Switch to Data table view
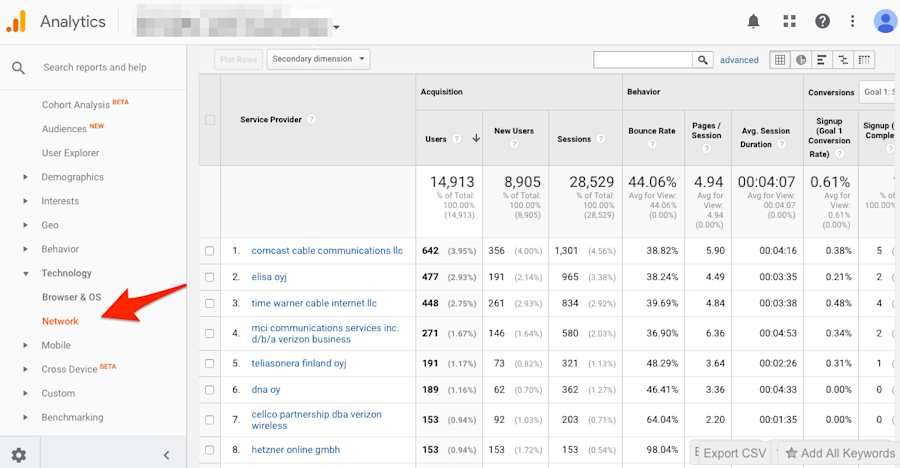This screenshot has height=468, width=900. 779,60
